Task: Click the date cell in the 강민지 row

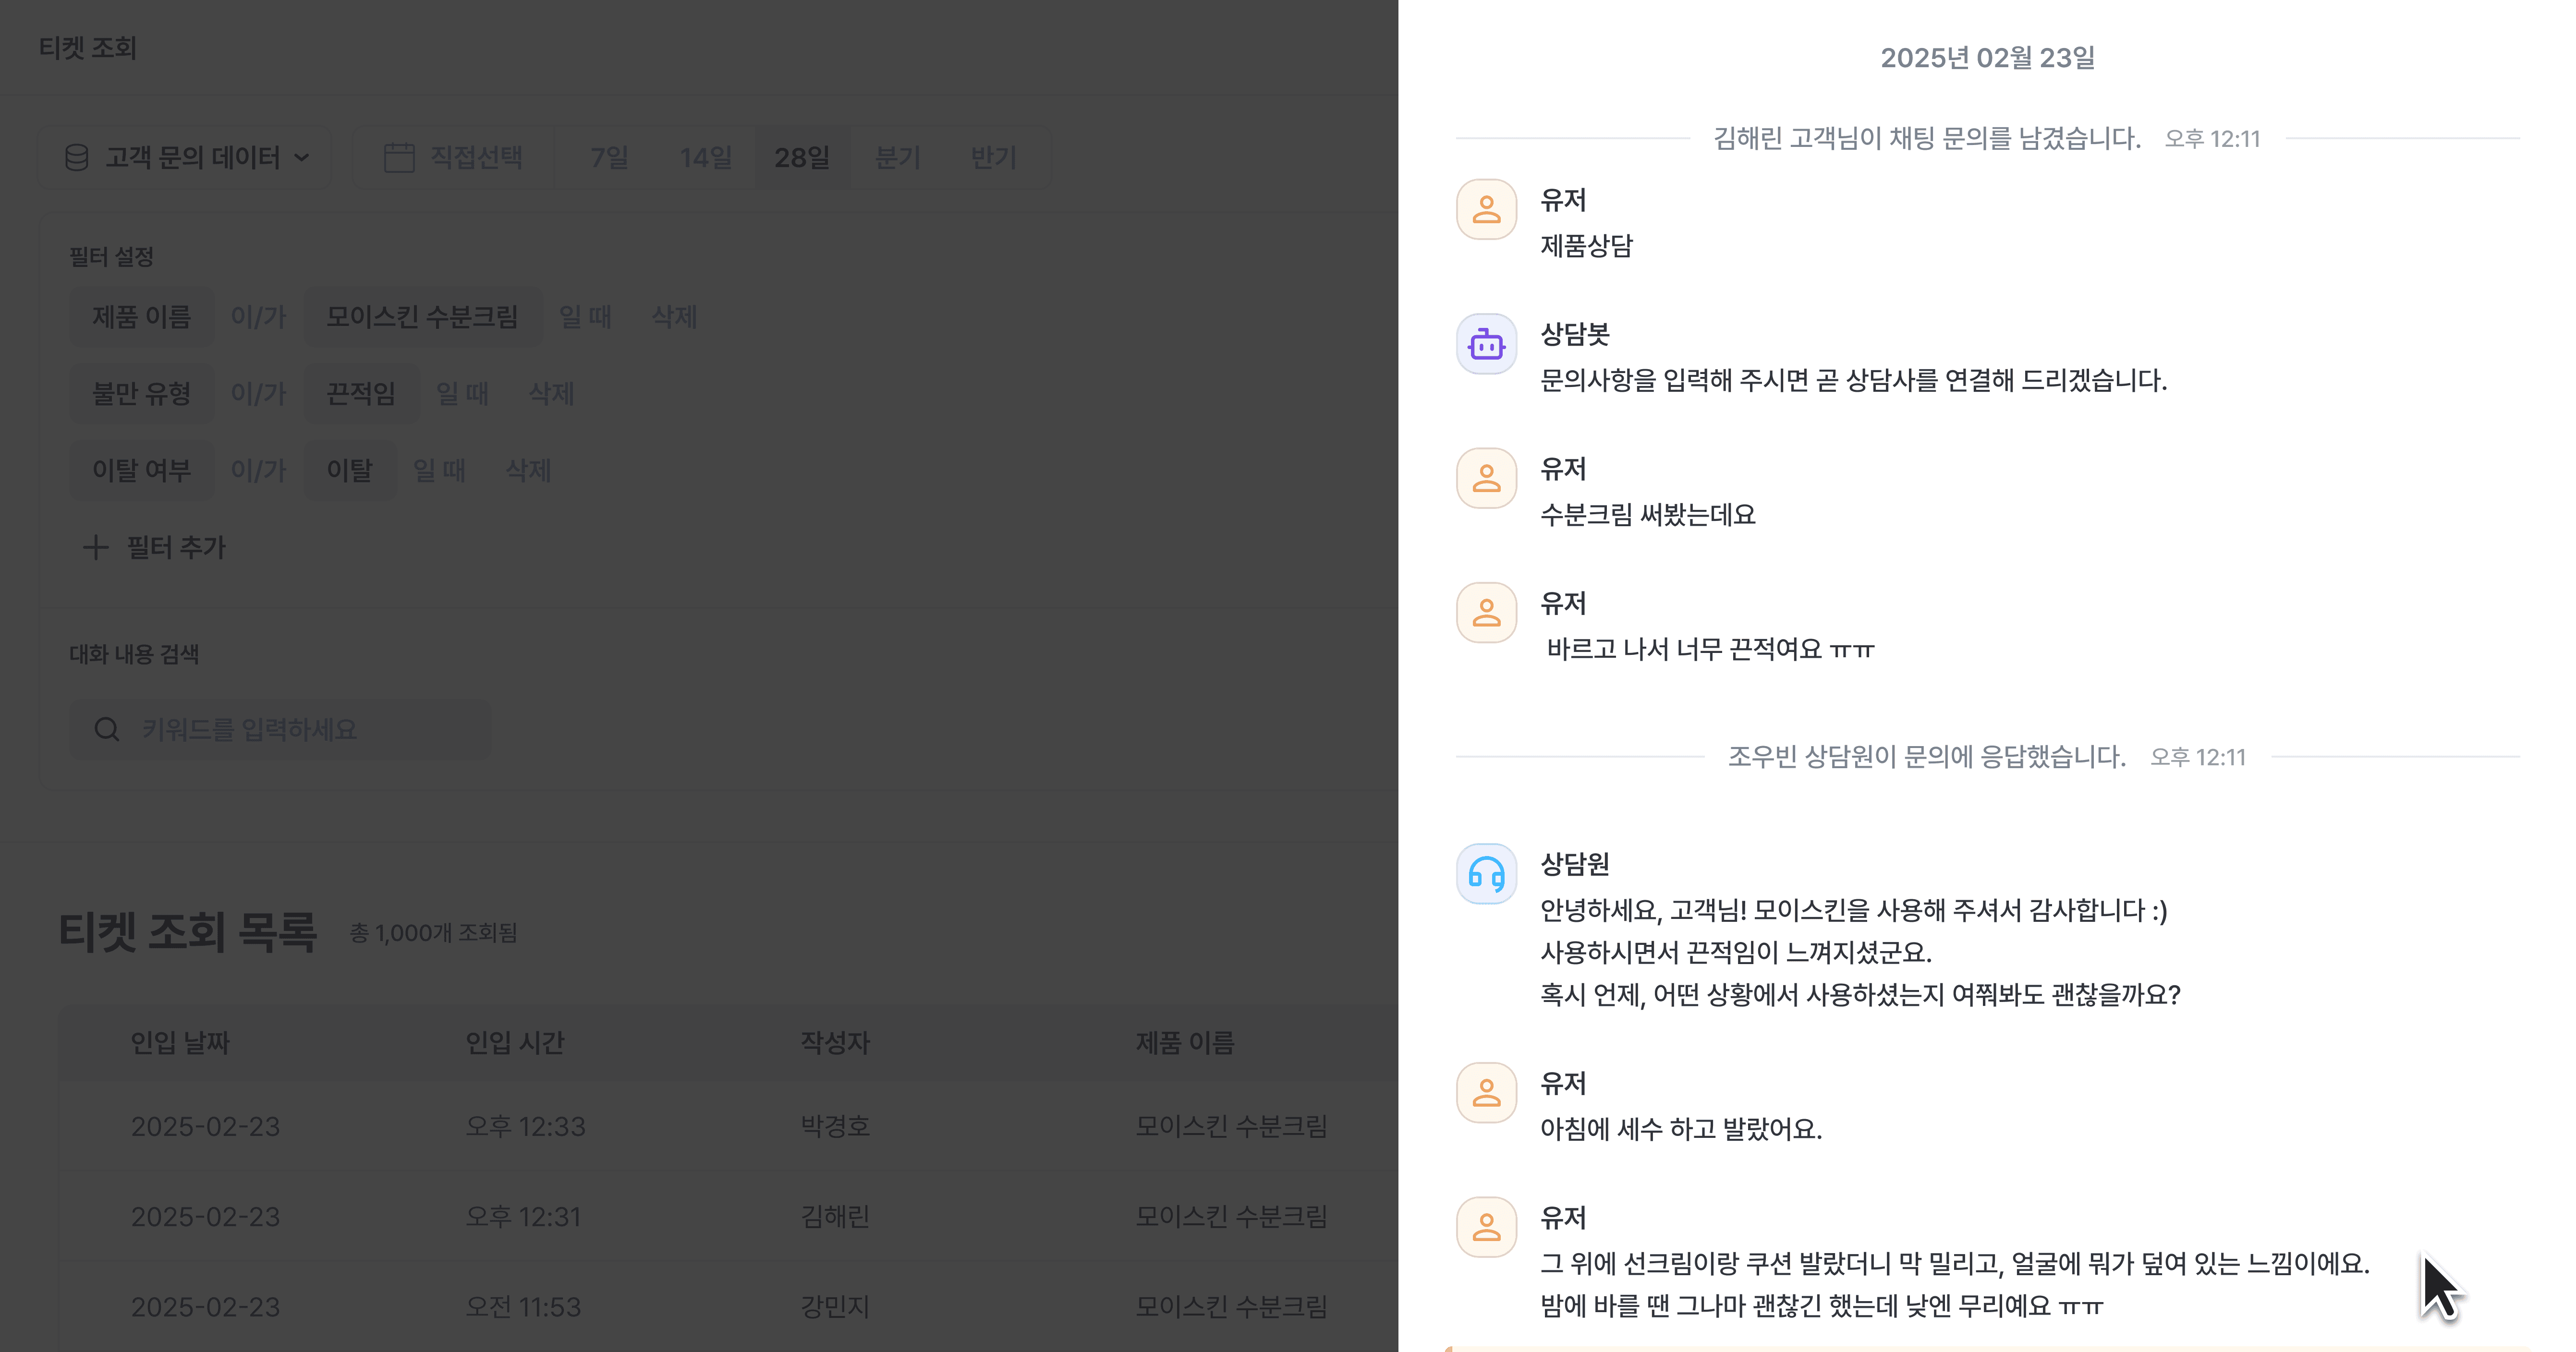Action: pos(205,1307)
